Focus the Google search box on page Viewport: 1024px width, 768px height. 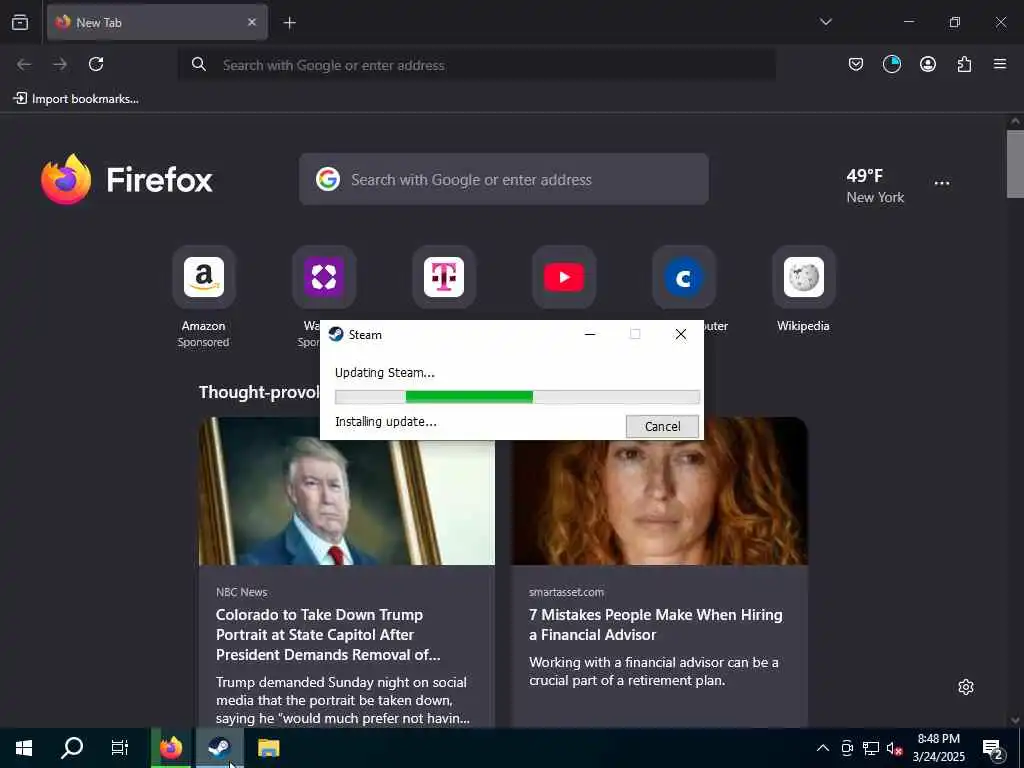click(x=504, y=179)
